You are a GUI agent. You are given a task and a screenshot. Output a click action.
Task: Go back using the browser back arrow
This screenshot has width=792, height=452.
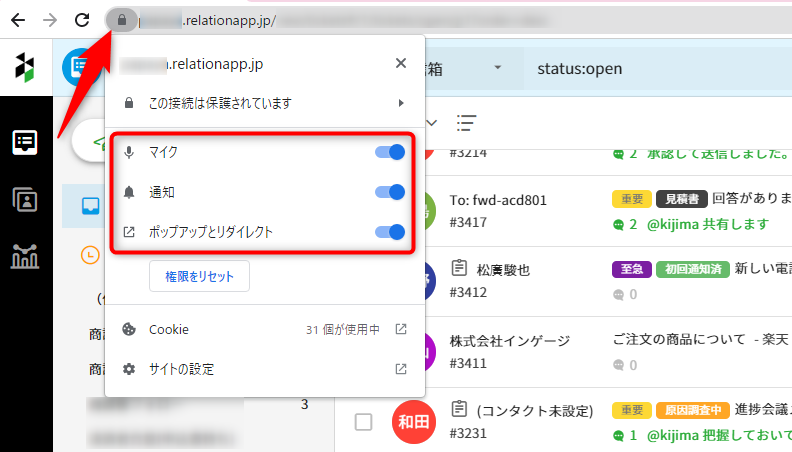[18, 20]
